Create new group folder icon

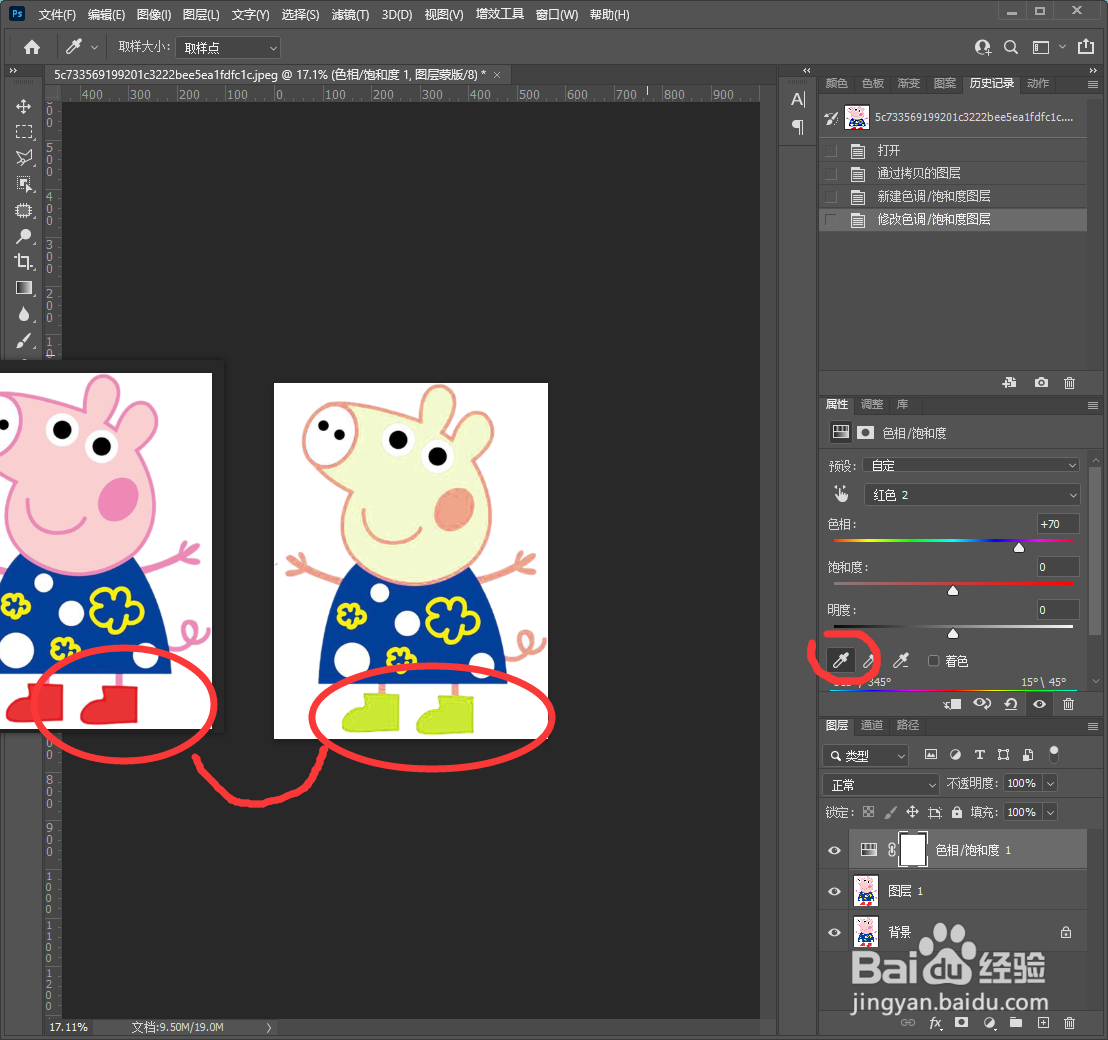[1015, 1023]
